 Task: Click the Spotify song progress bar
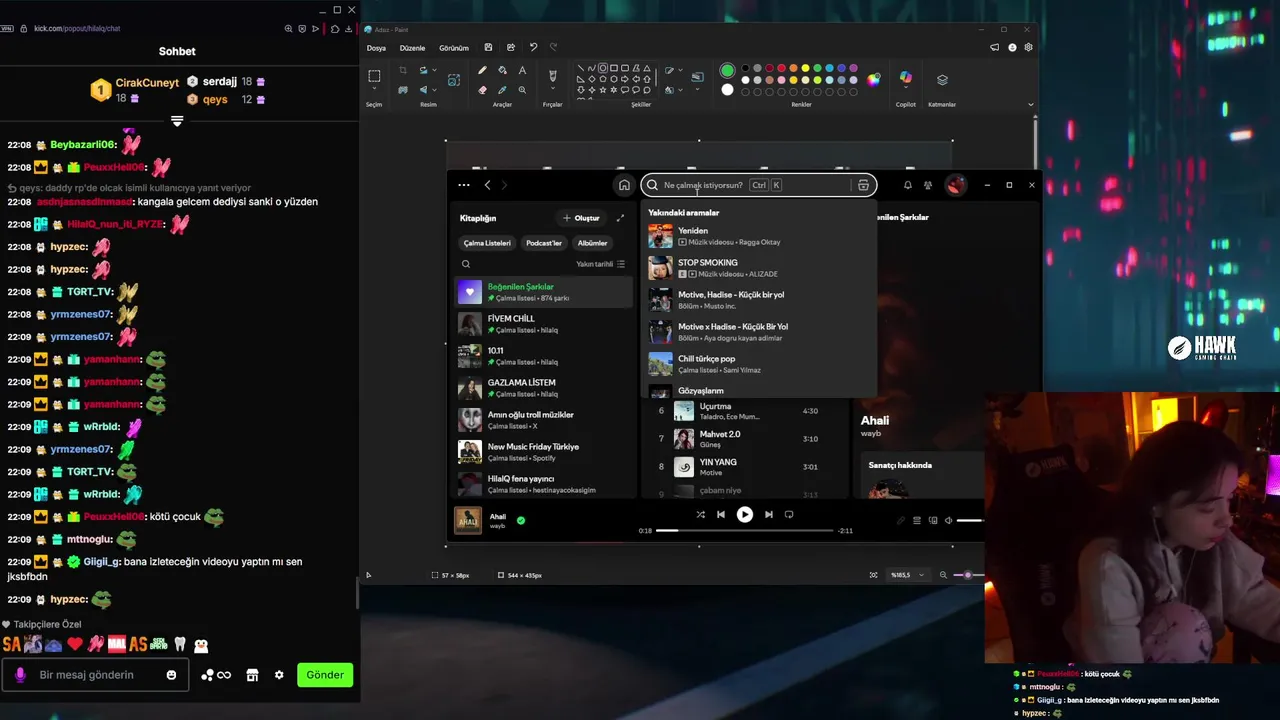point(744,530)
